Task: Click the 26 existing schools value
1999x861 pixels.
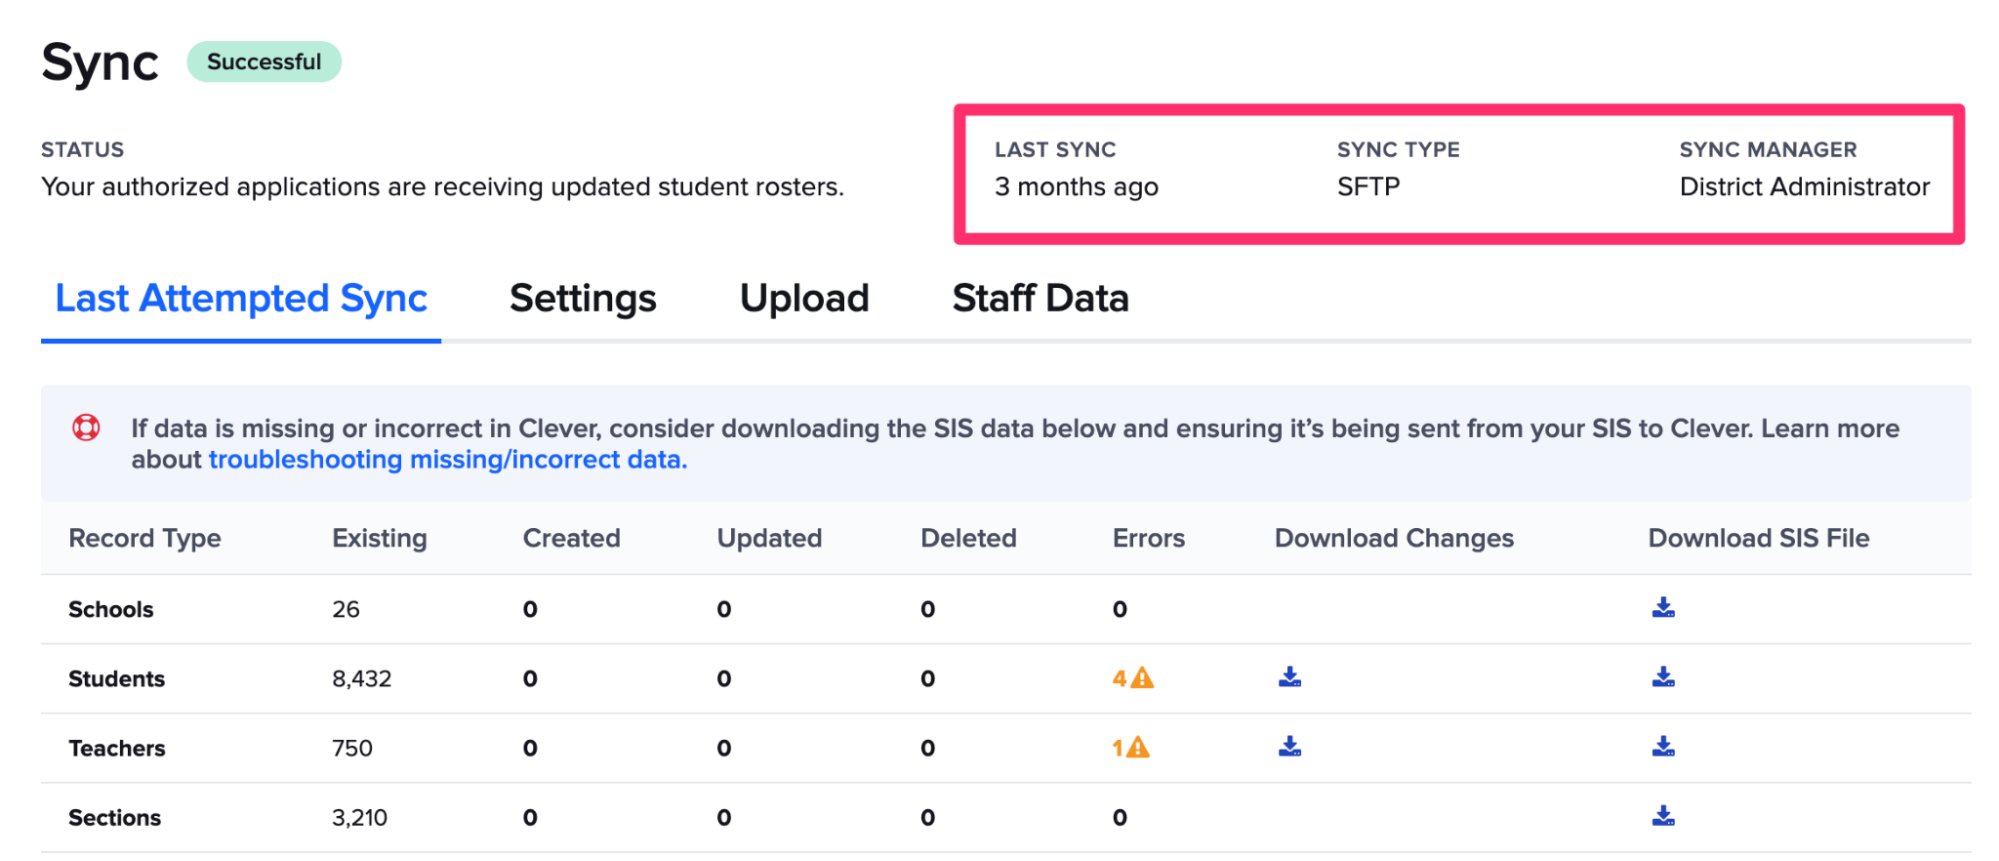Action: pyautogui.click(x=346, y=609)
